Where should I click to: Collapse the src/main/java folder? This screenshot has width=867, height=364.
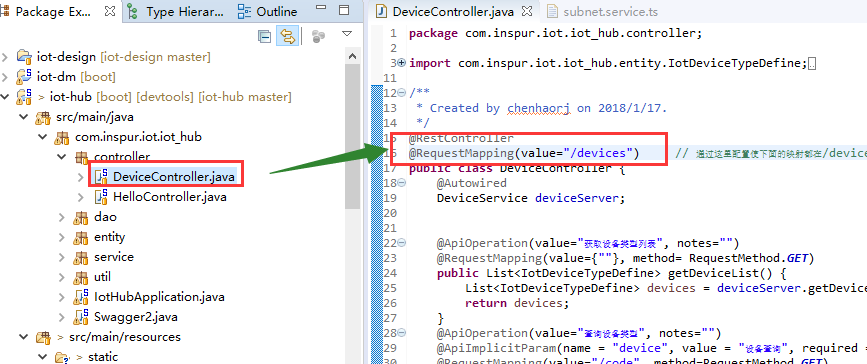coord(24,117)
